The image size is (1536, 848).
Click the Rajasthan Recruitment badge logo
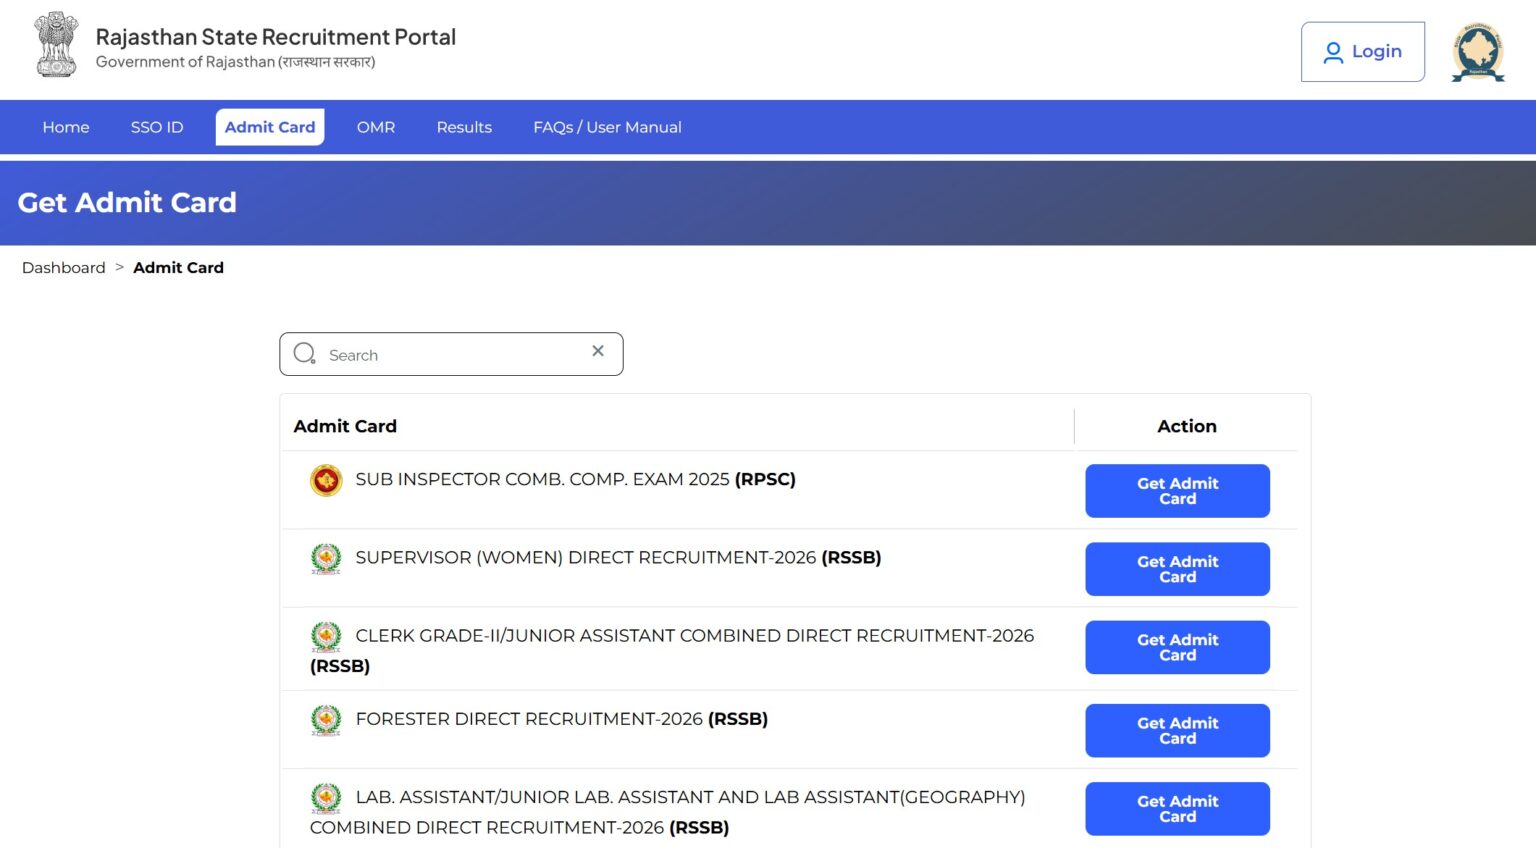point(1478,51)
